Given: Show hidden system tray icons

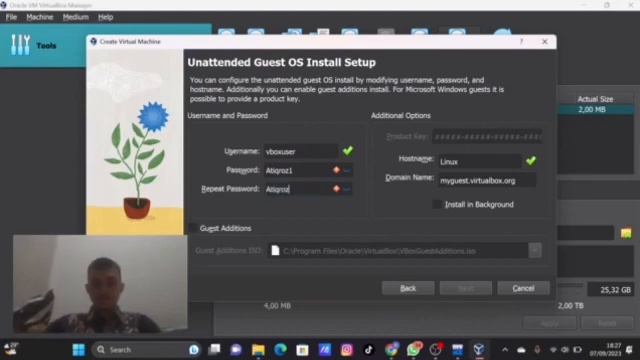Looking at the screenshot, I should pyautogui.click(x=505, y=350).
